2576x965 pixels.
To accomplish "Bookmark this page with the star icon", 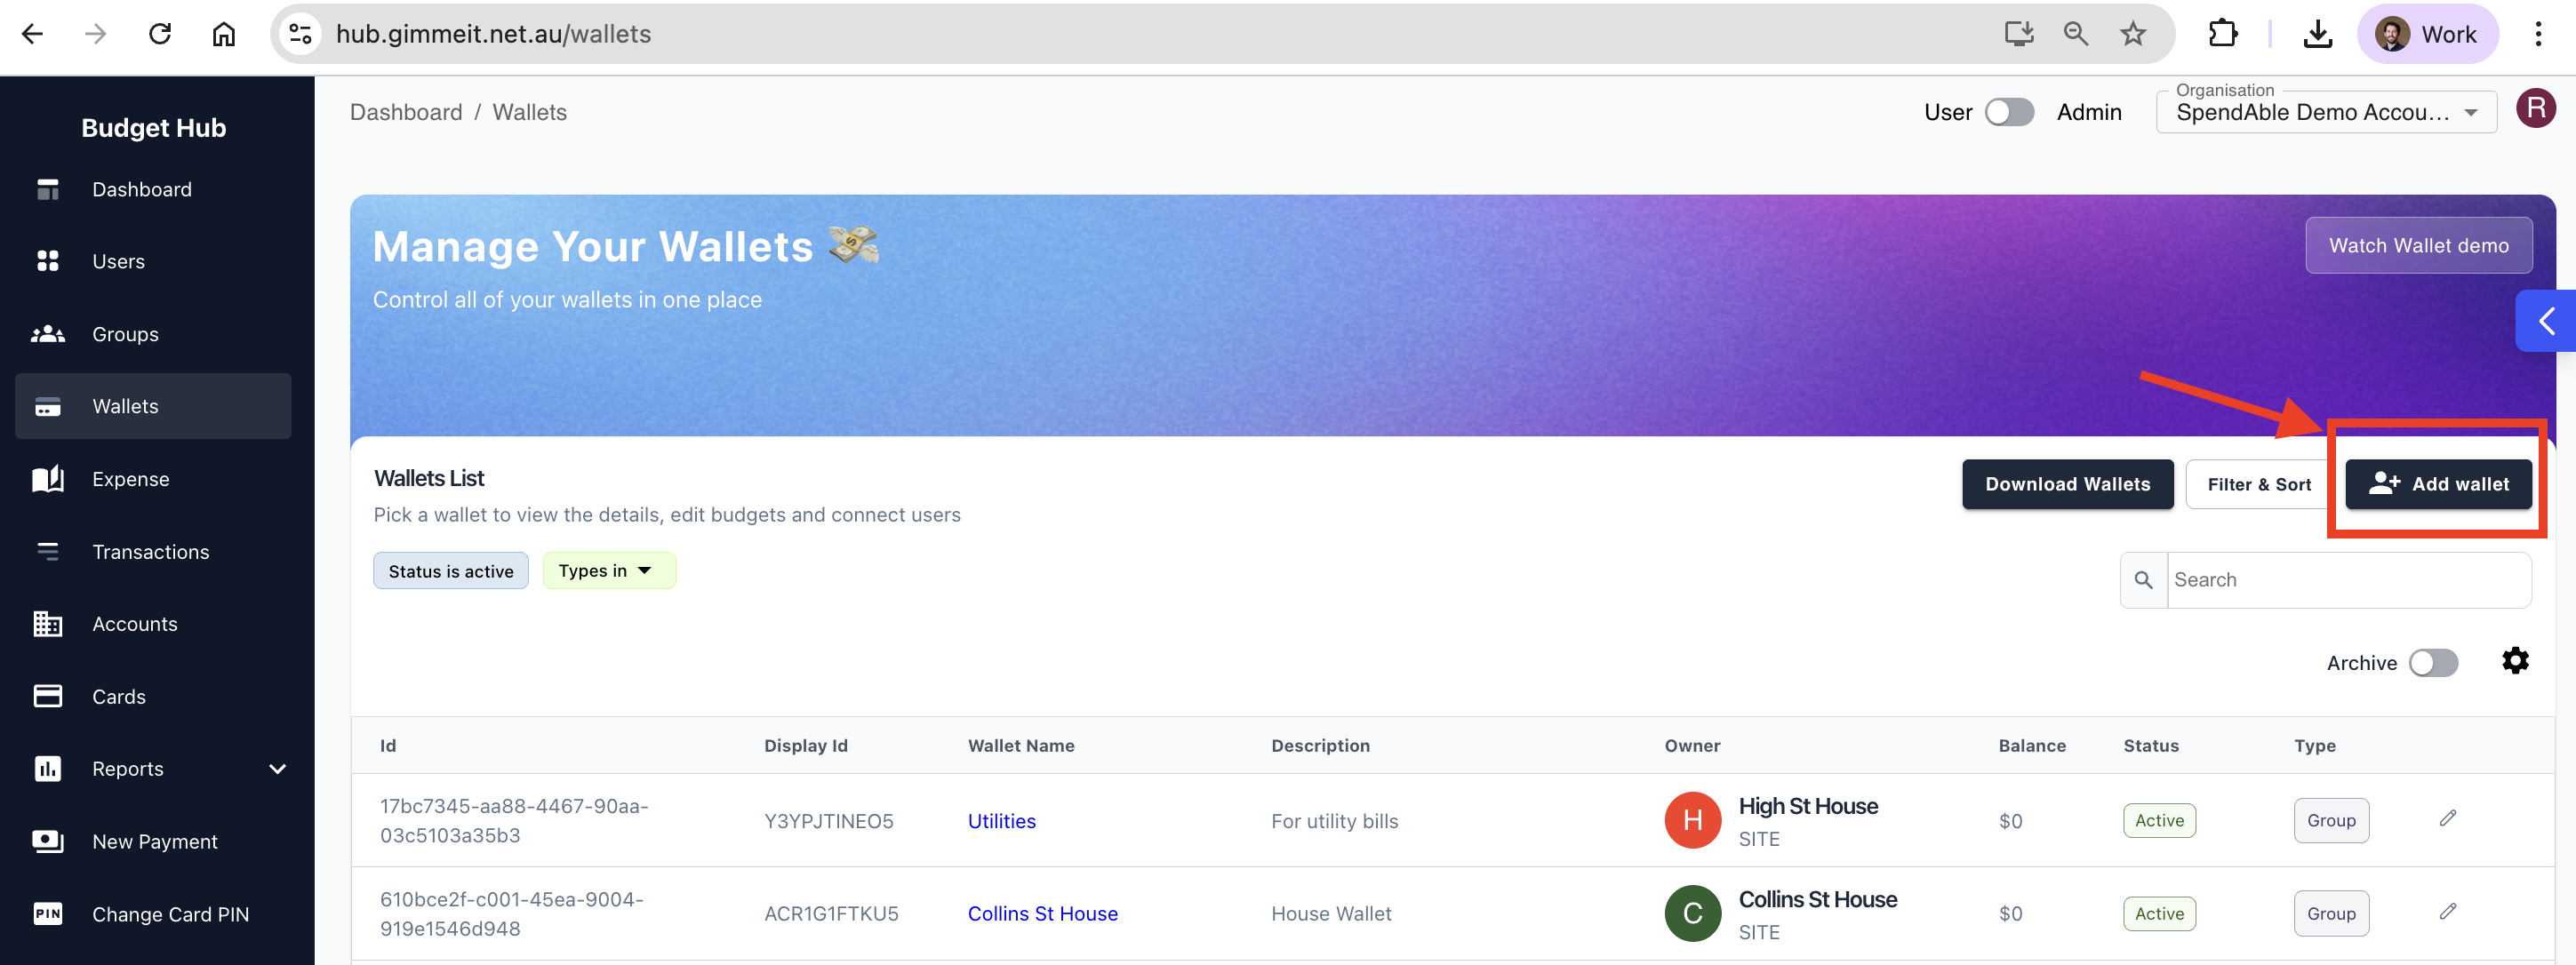I will pos(2133,34).
